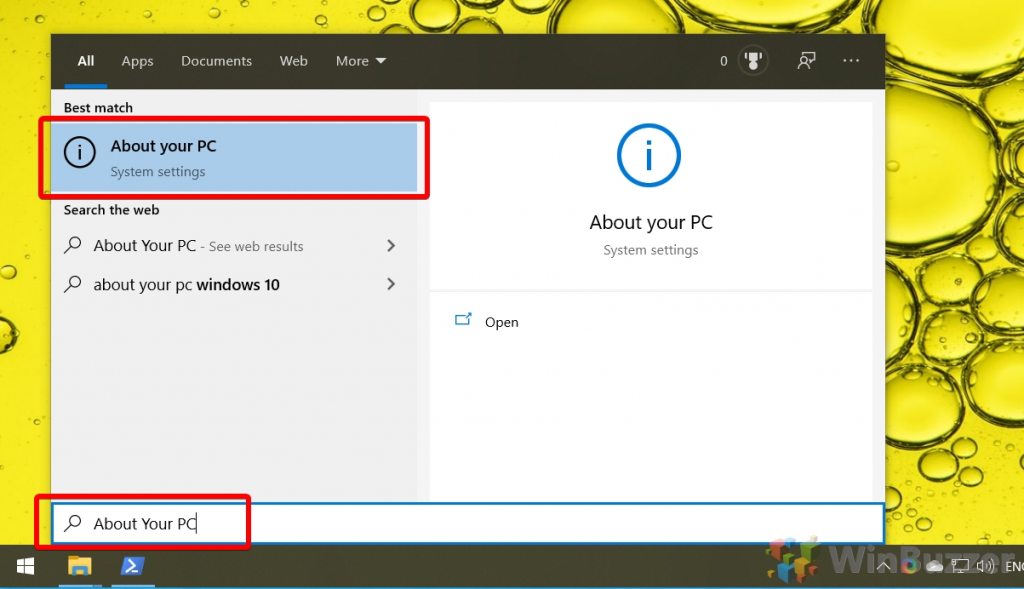
Task: Expand the More filter dropdown
Action: point(360,61)
